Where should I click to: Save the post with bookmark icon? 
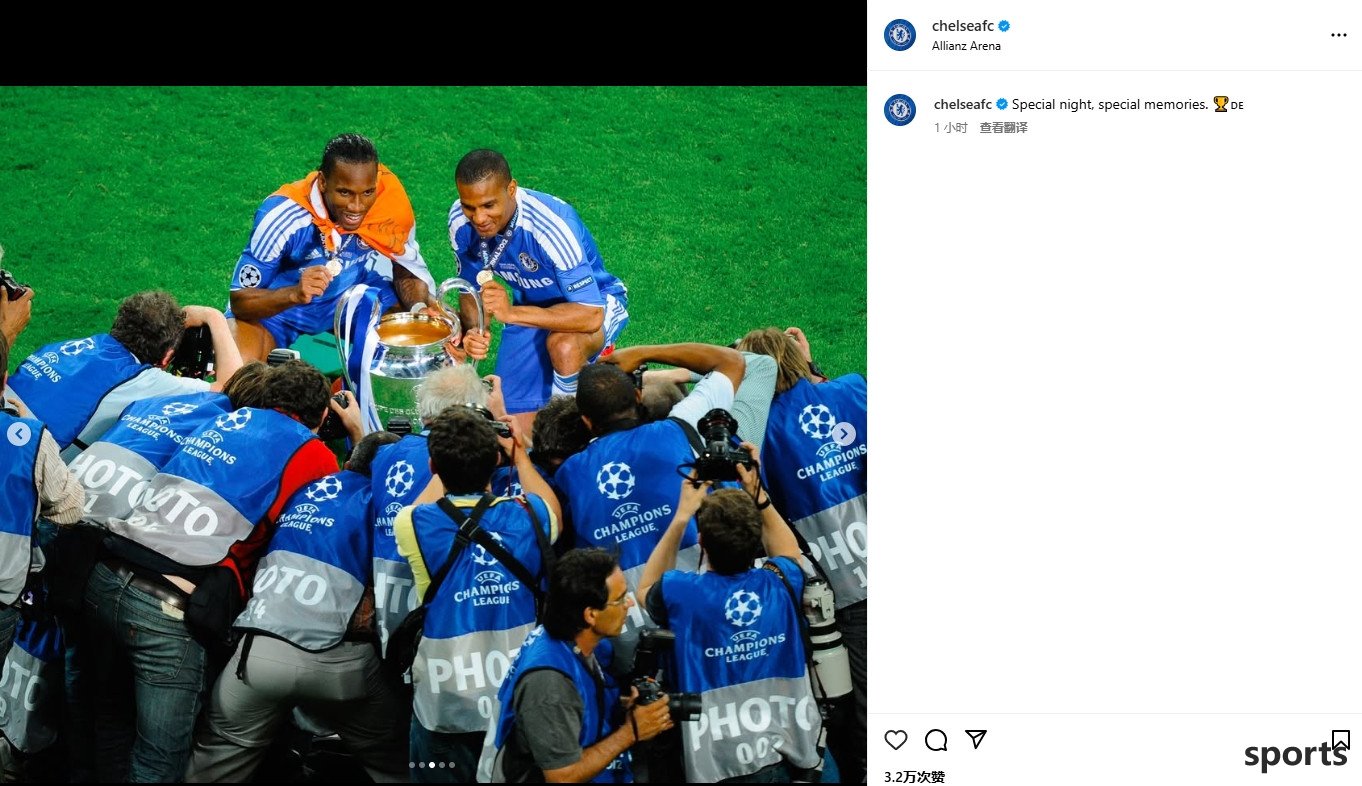point(1341,740)
